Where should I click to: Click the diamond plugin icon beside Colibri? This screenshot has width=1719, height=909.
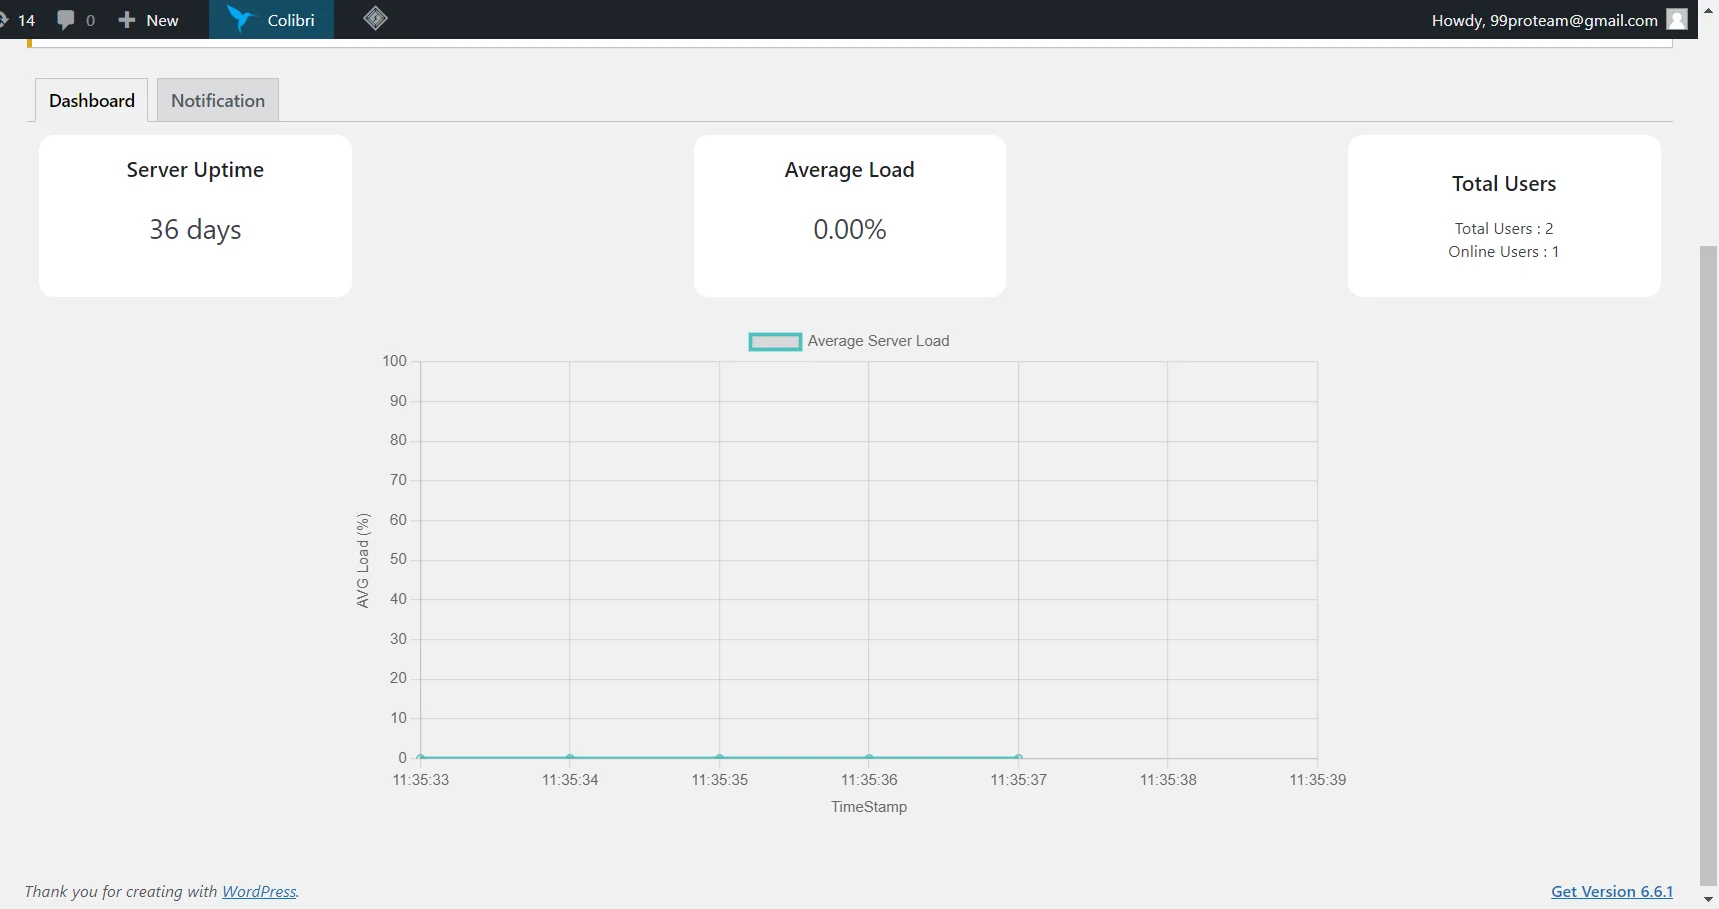coord(375,18)
